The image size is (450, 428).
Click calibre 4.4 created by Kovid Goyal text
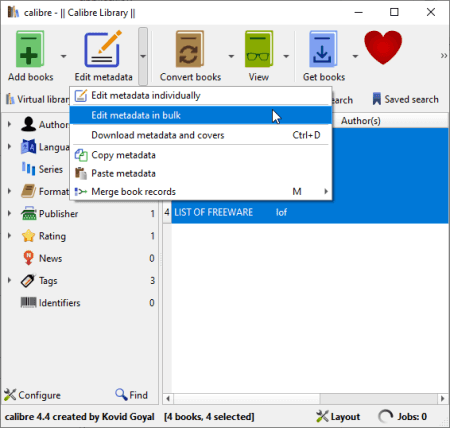pos(79,417)
